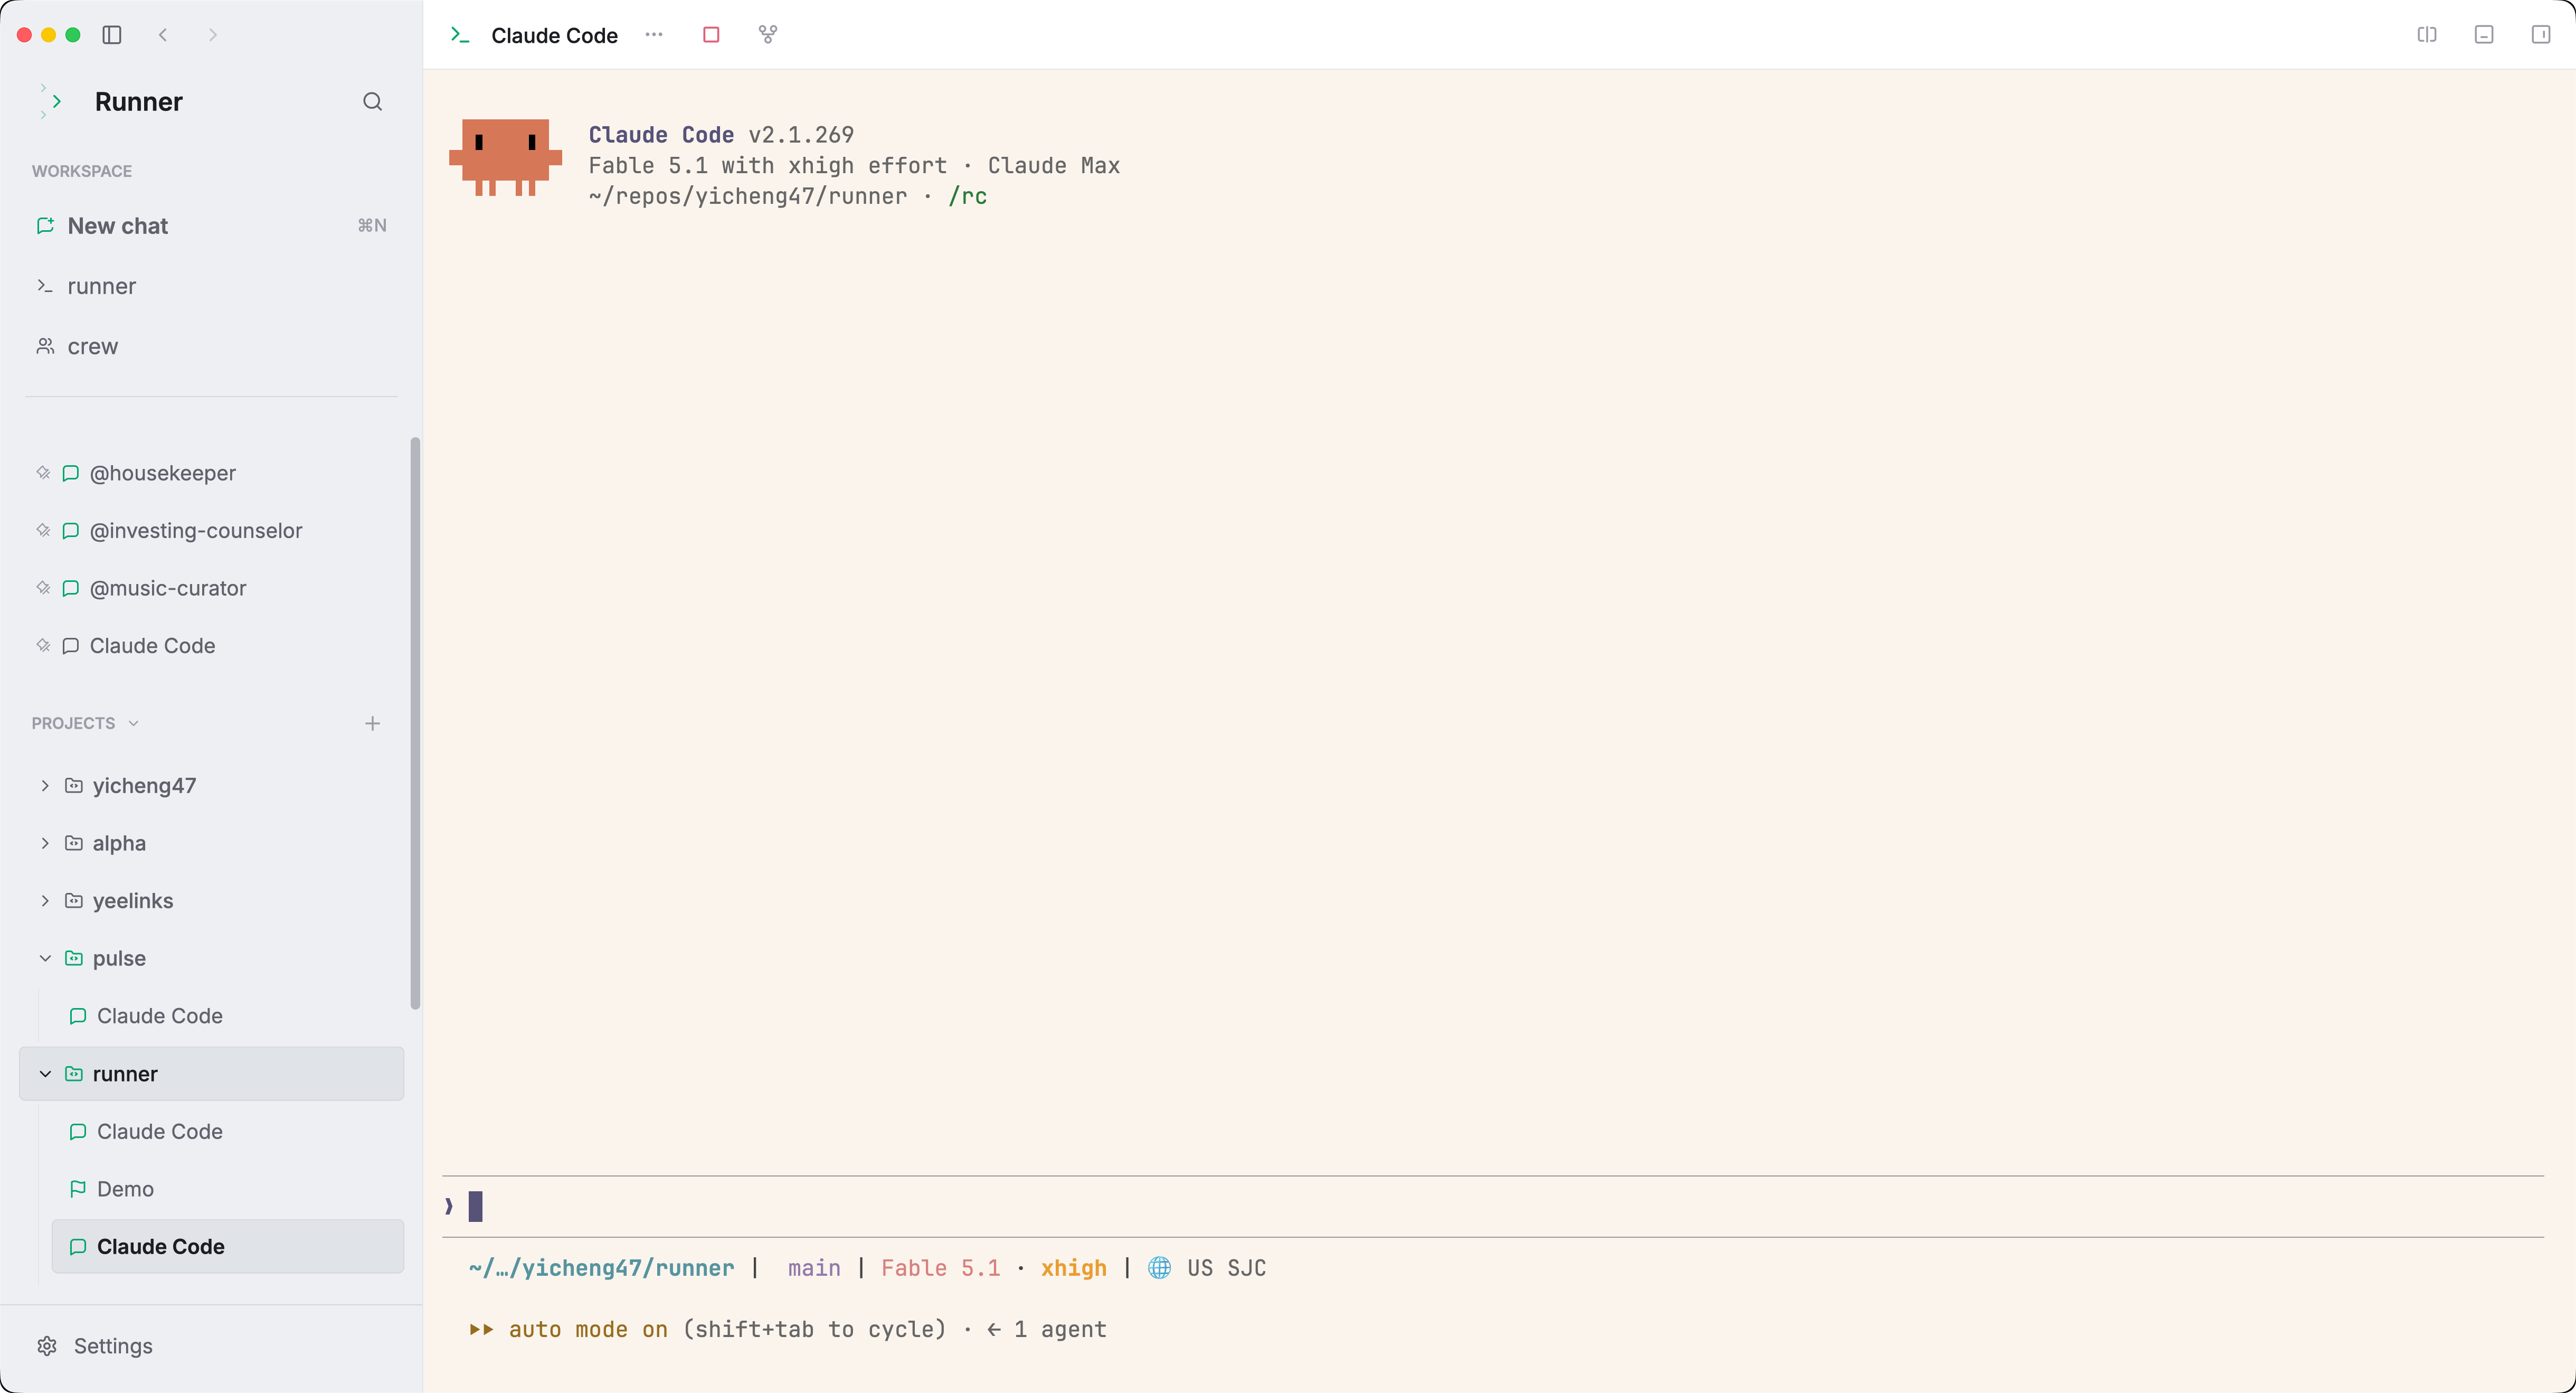The width and height of the screenshot is (2576, 1393).
Task: Select the yicheng47 project name
Action: coord(144,786)
